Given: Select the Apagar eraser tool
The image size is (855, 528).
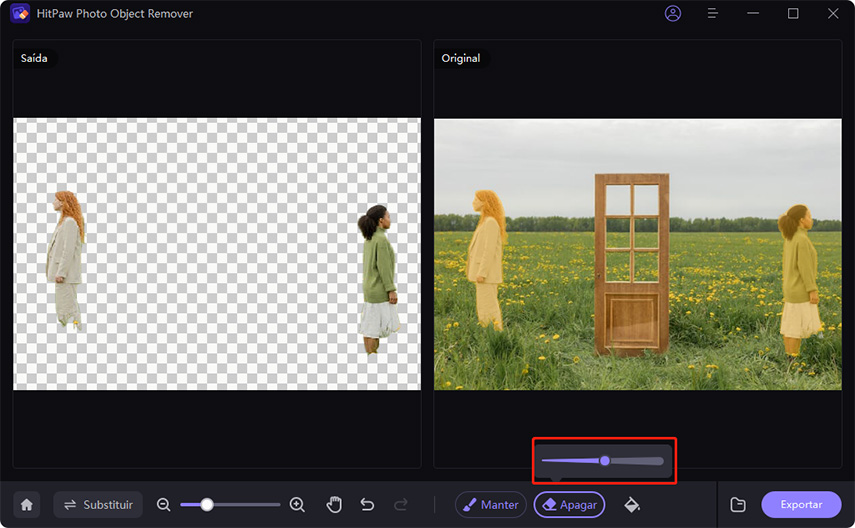Looking at the screenshot, I should point(570,505).
